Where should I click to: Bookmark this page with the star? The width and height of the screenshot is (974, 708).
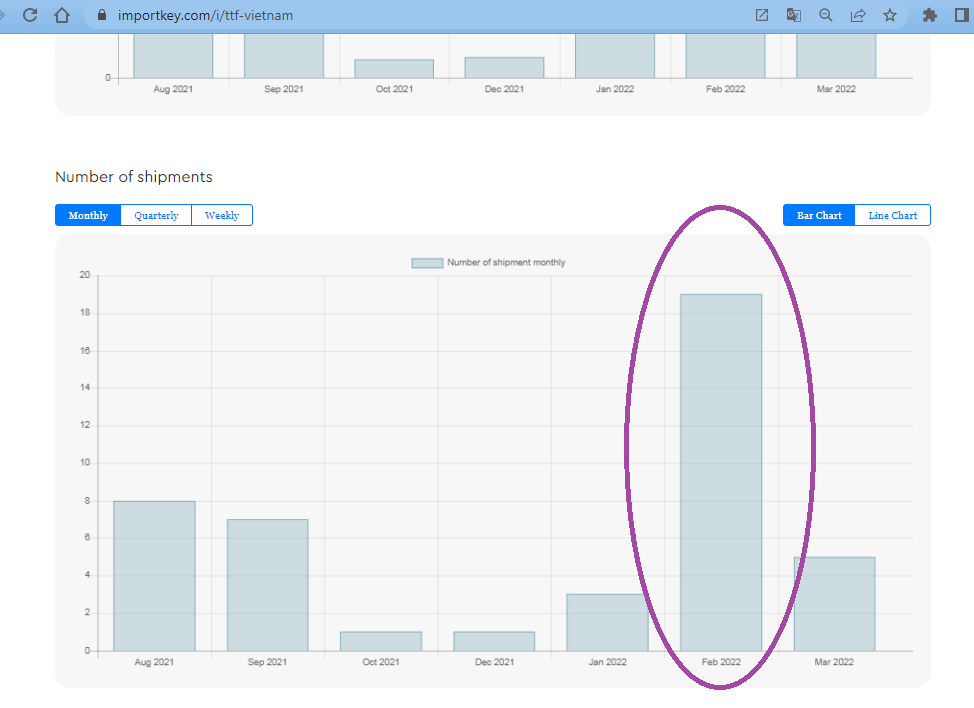pyautogui.click(x=890, y=15)
